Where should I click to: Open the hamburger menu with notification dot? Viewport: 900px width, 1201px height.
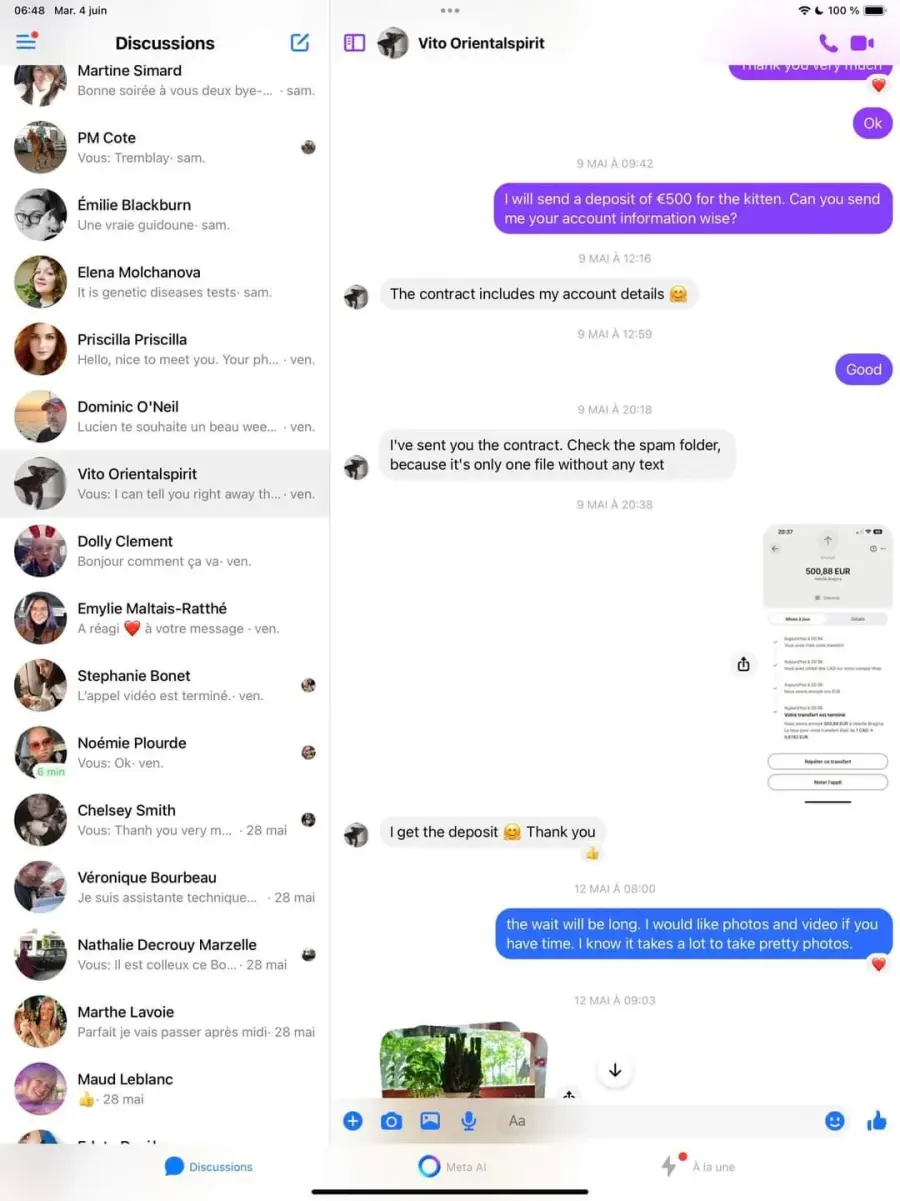point(26,42)
